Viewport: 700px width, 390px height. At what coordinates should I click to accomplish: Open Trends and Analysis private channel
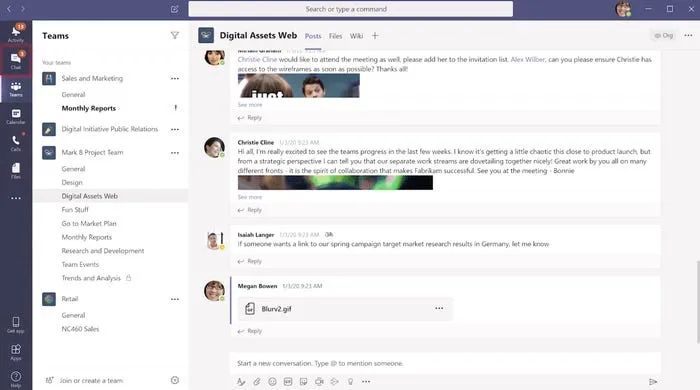click(x=91, y=278)
